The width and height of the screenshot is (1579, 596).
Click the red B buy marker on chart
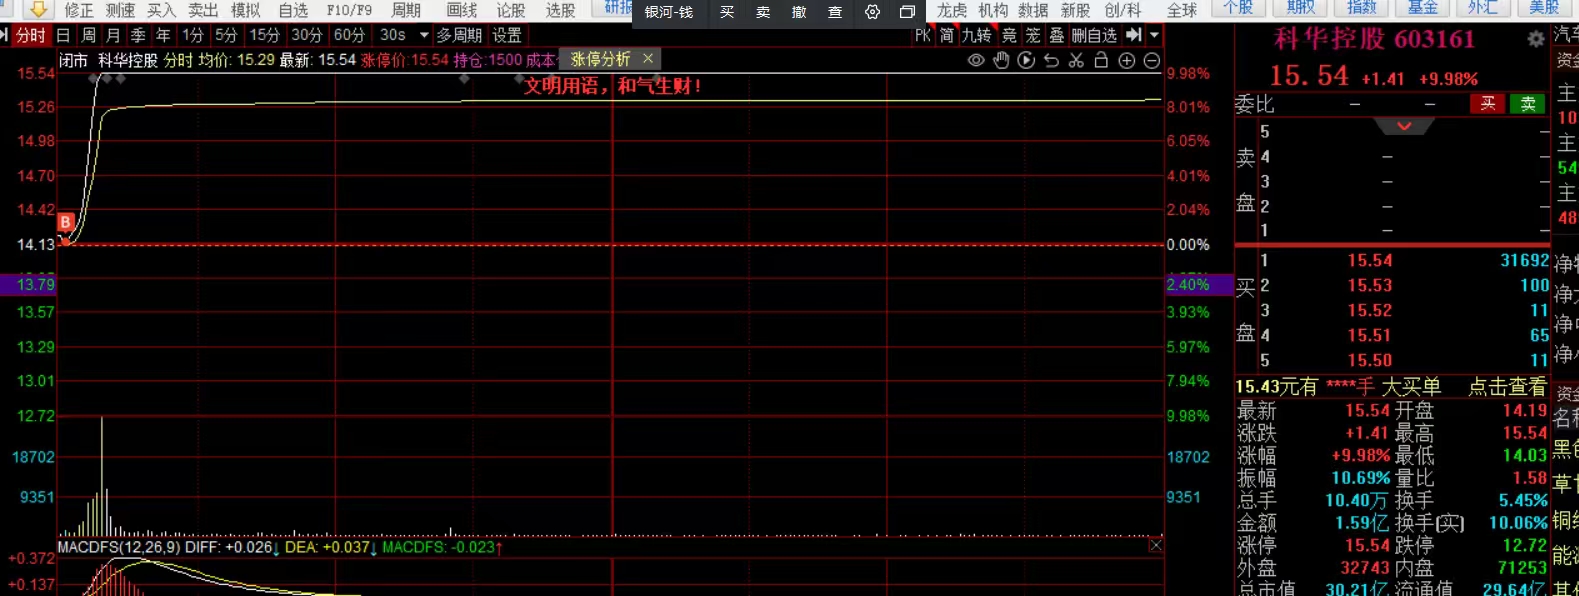point(66,222)
